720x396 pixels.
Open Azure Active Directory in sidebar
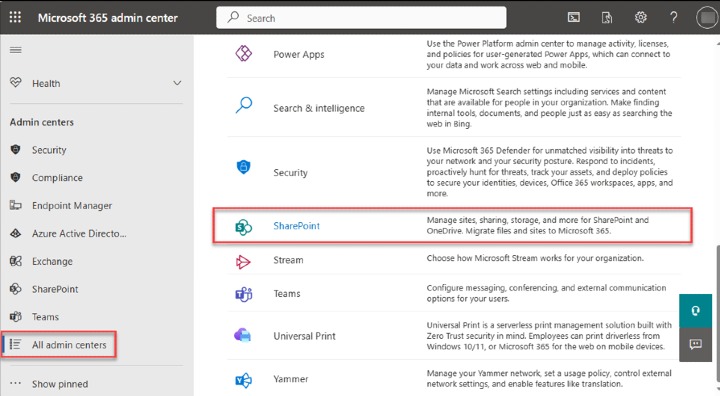pyautogui.click(x=79, y=233)
